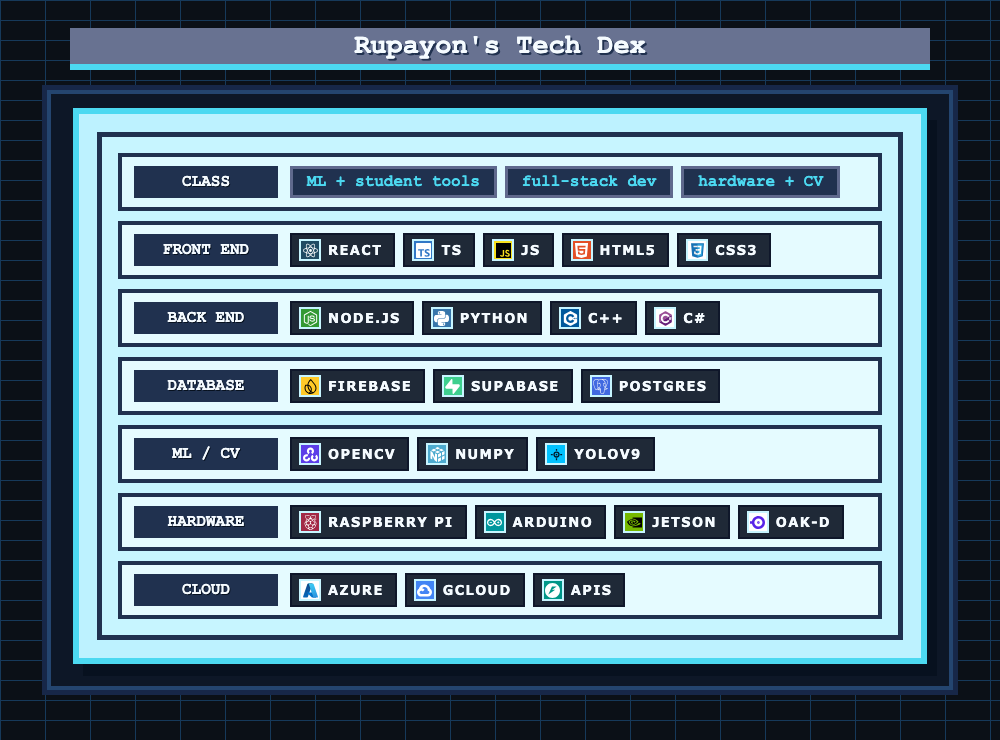Click the APIS badge text
The width and height of the screenshot is (1000, 740).
(x=591, y=590)
